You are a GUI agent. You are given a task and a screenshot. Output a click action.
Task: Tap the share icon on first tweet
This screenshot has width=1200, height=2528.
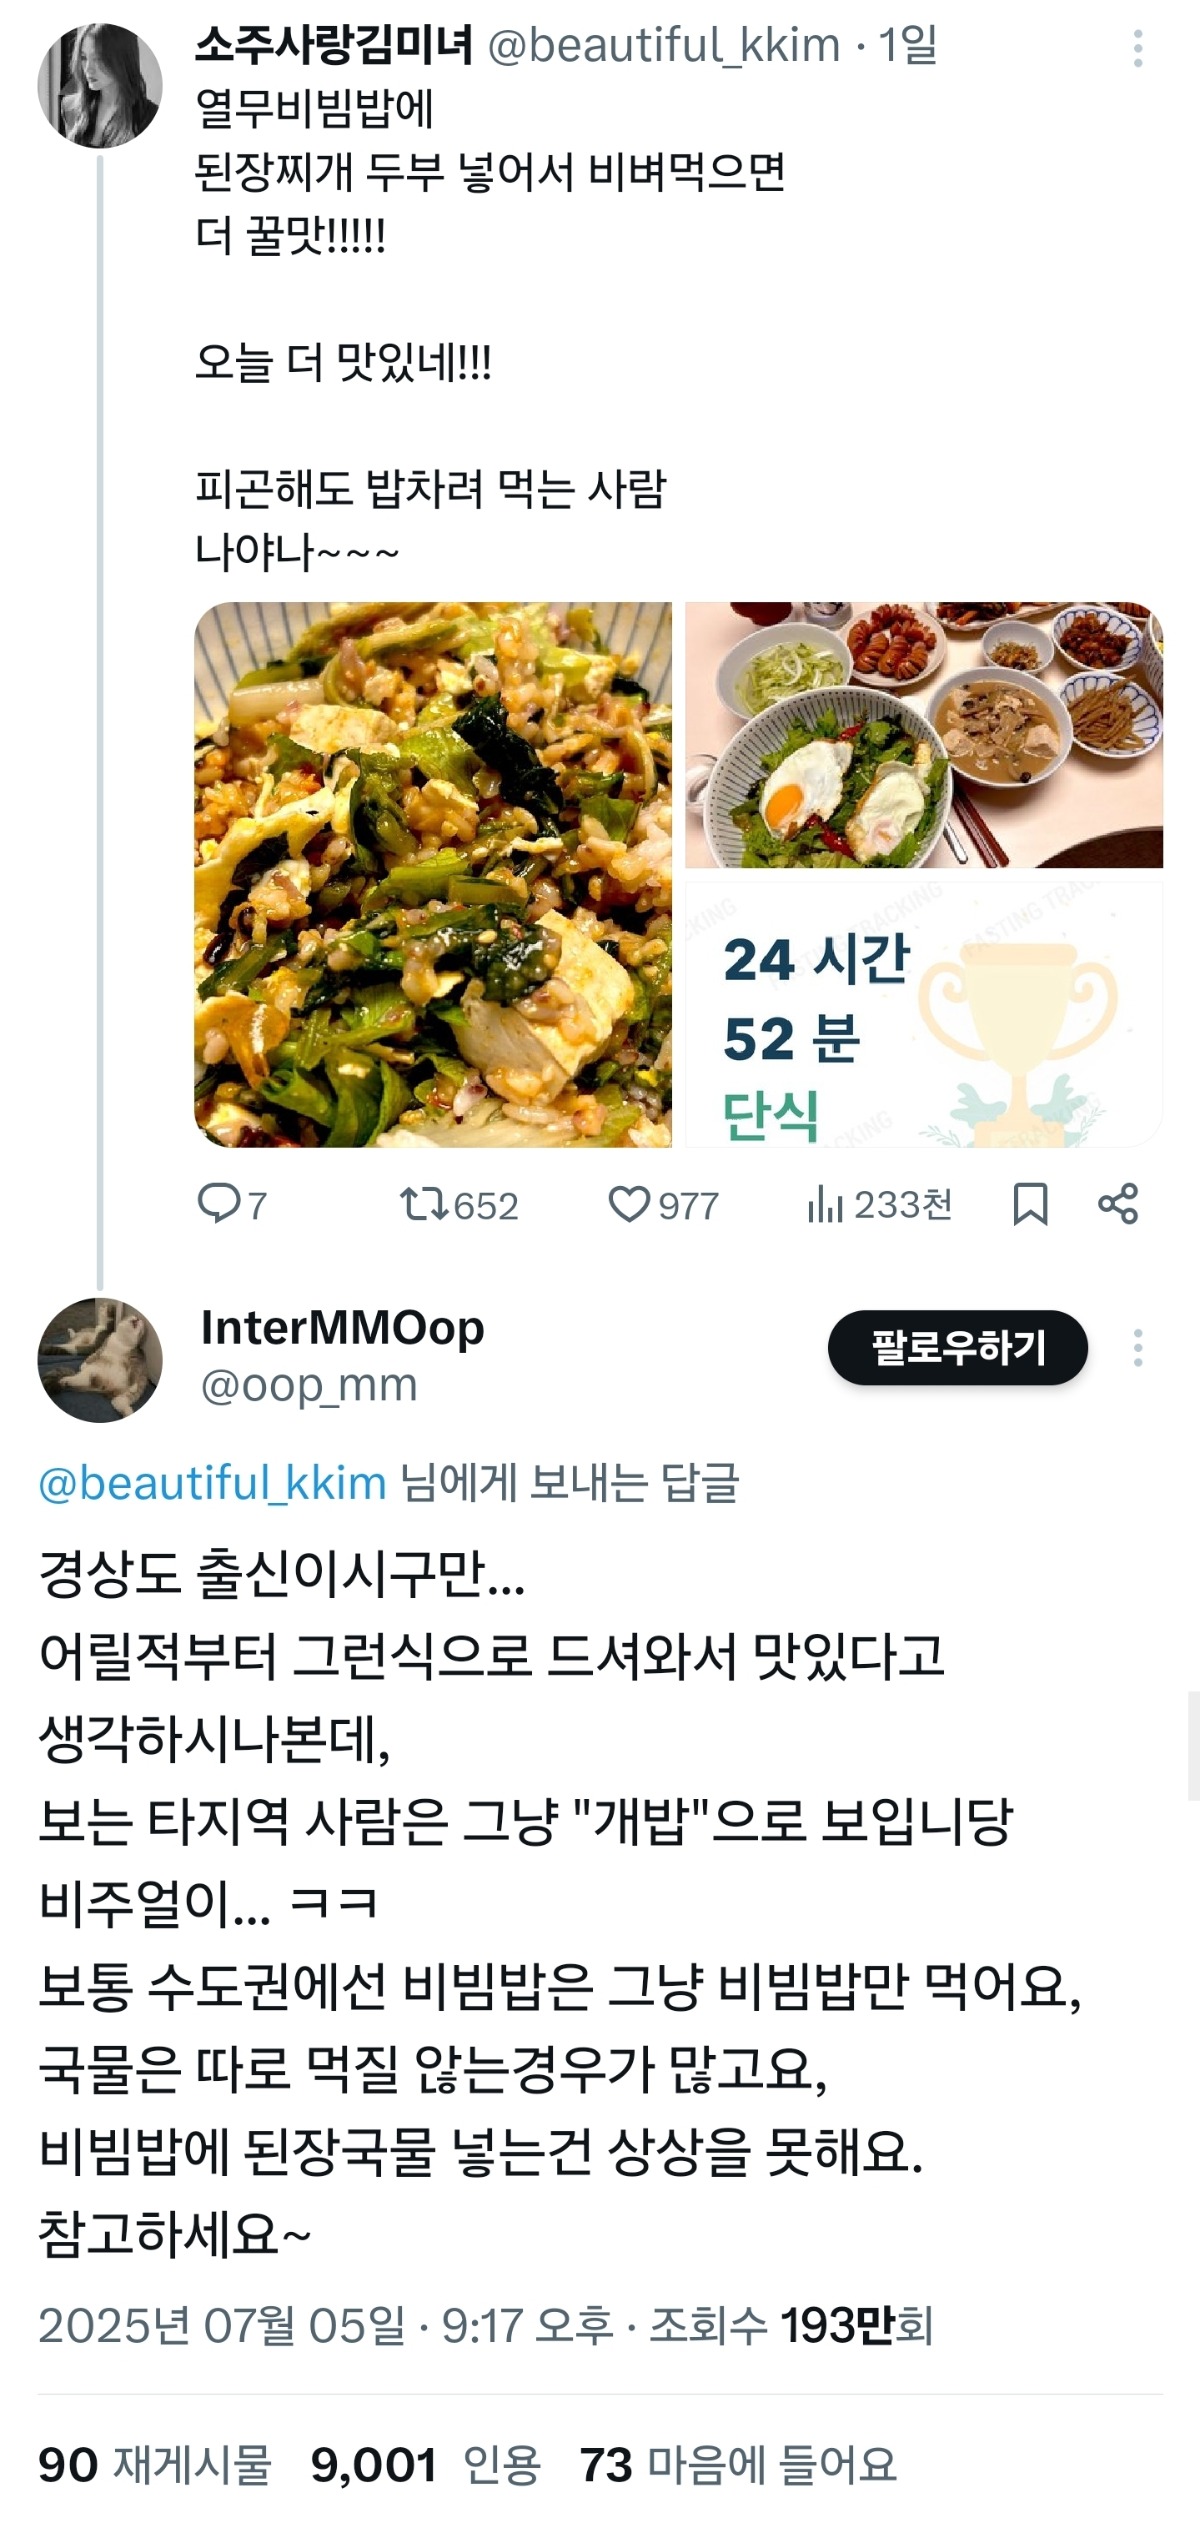click(1117, 1203)
